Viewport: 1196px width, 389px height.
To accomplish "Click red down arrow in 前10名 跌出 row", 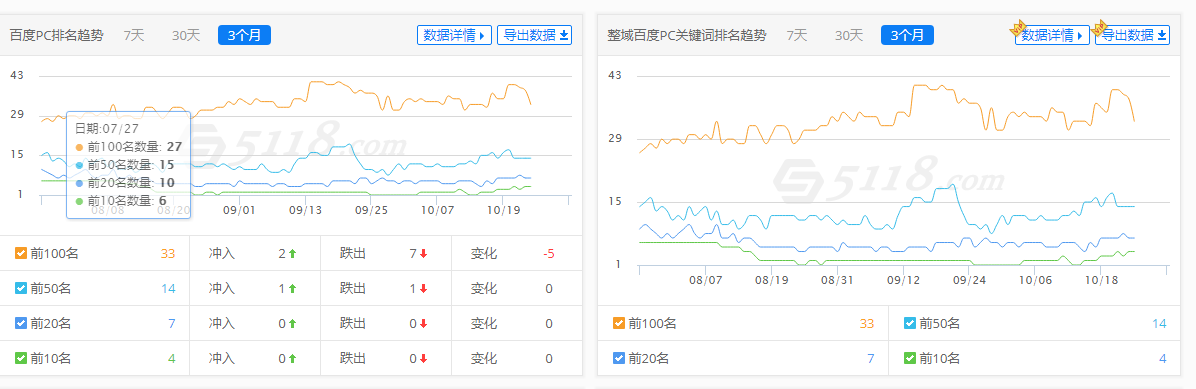I will (x=423, y=358).
